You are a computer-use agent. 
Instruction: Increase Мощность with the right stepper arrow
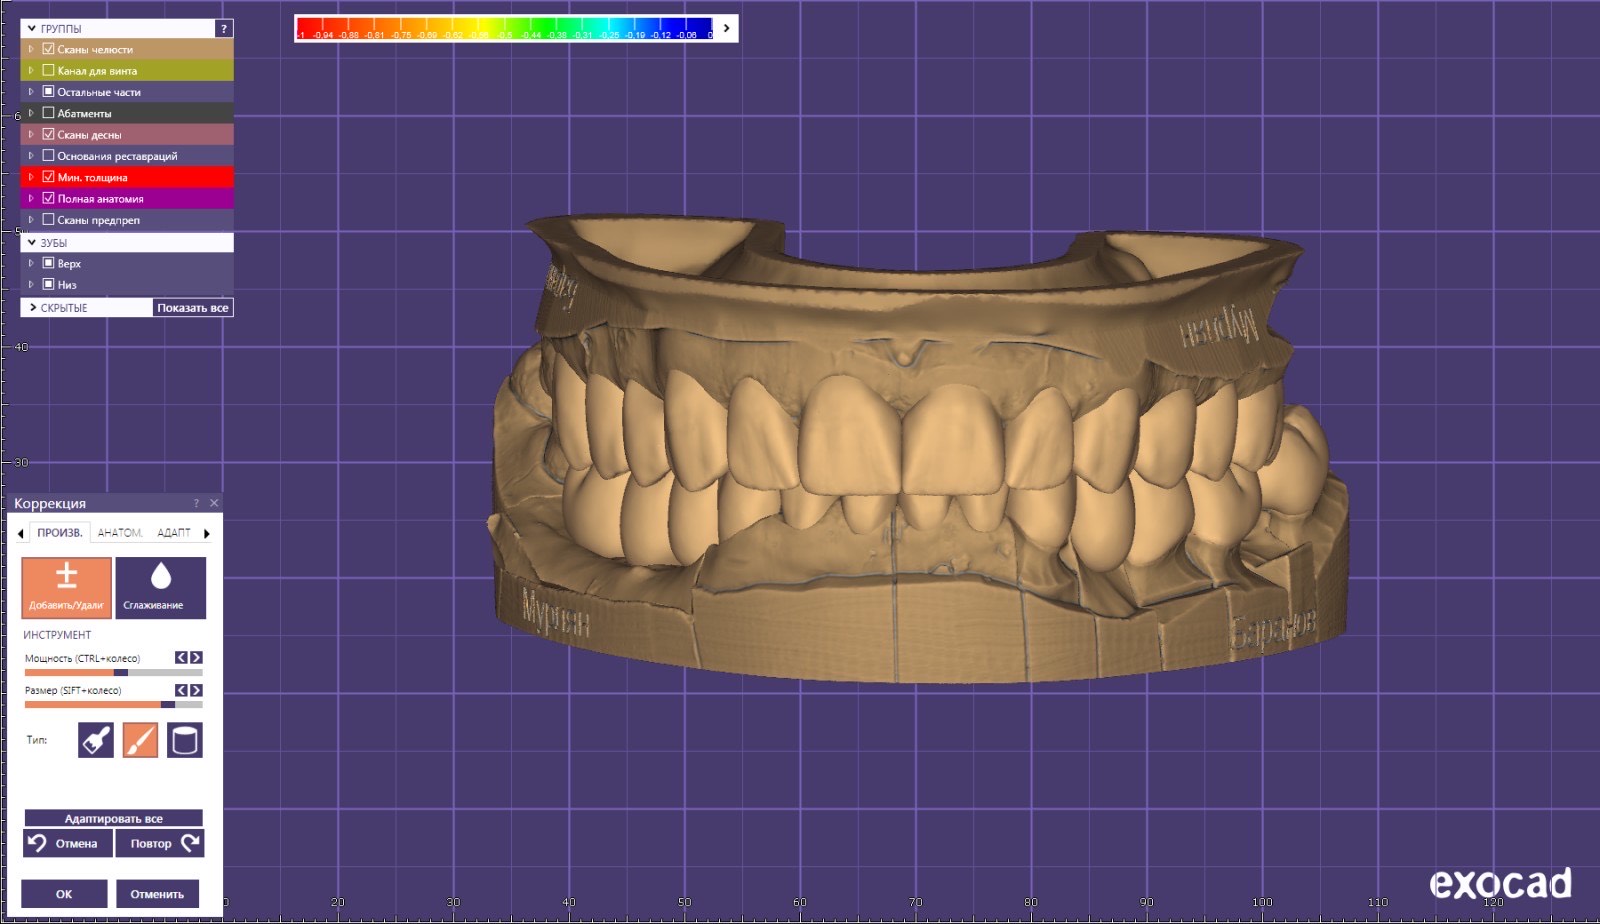click(197, 658)
